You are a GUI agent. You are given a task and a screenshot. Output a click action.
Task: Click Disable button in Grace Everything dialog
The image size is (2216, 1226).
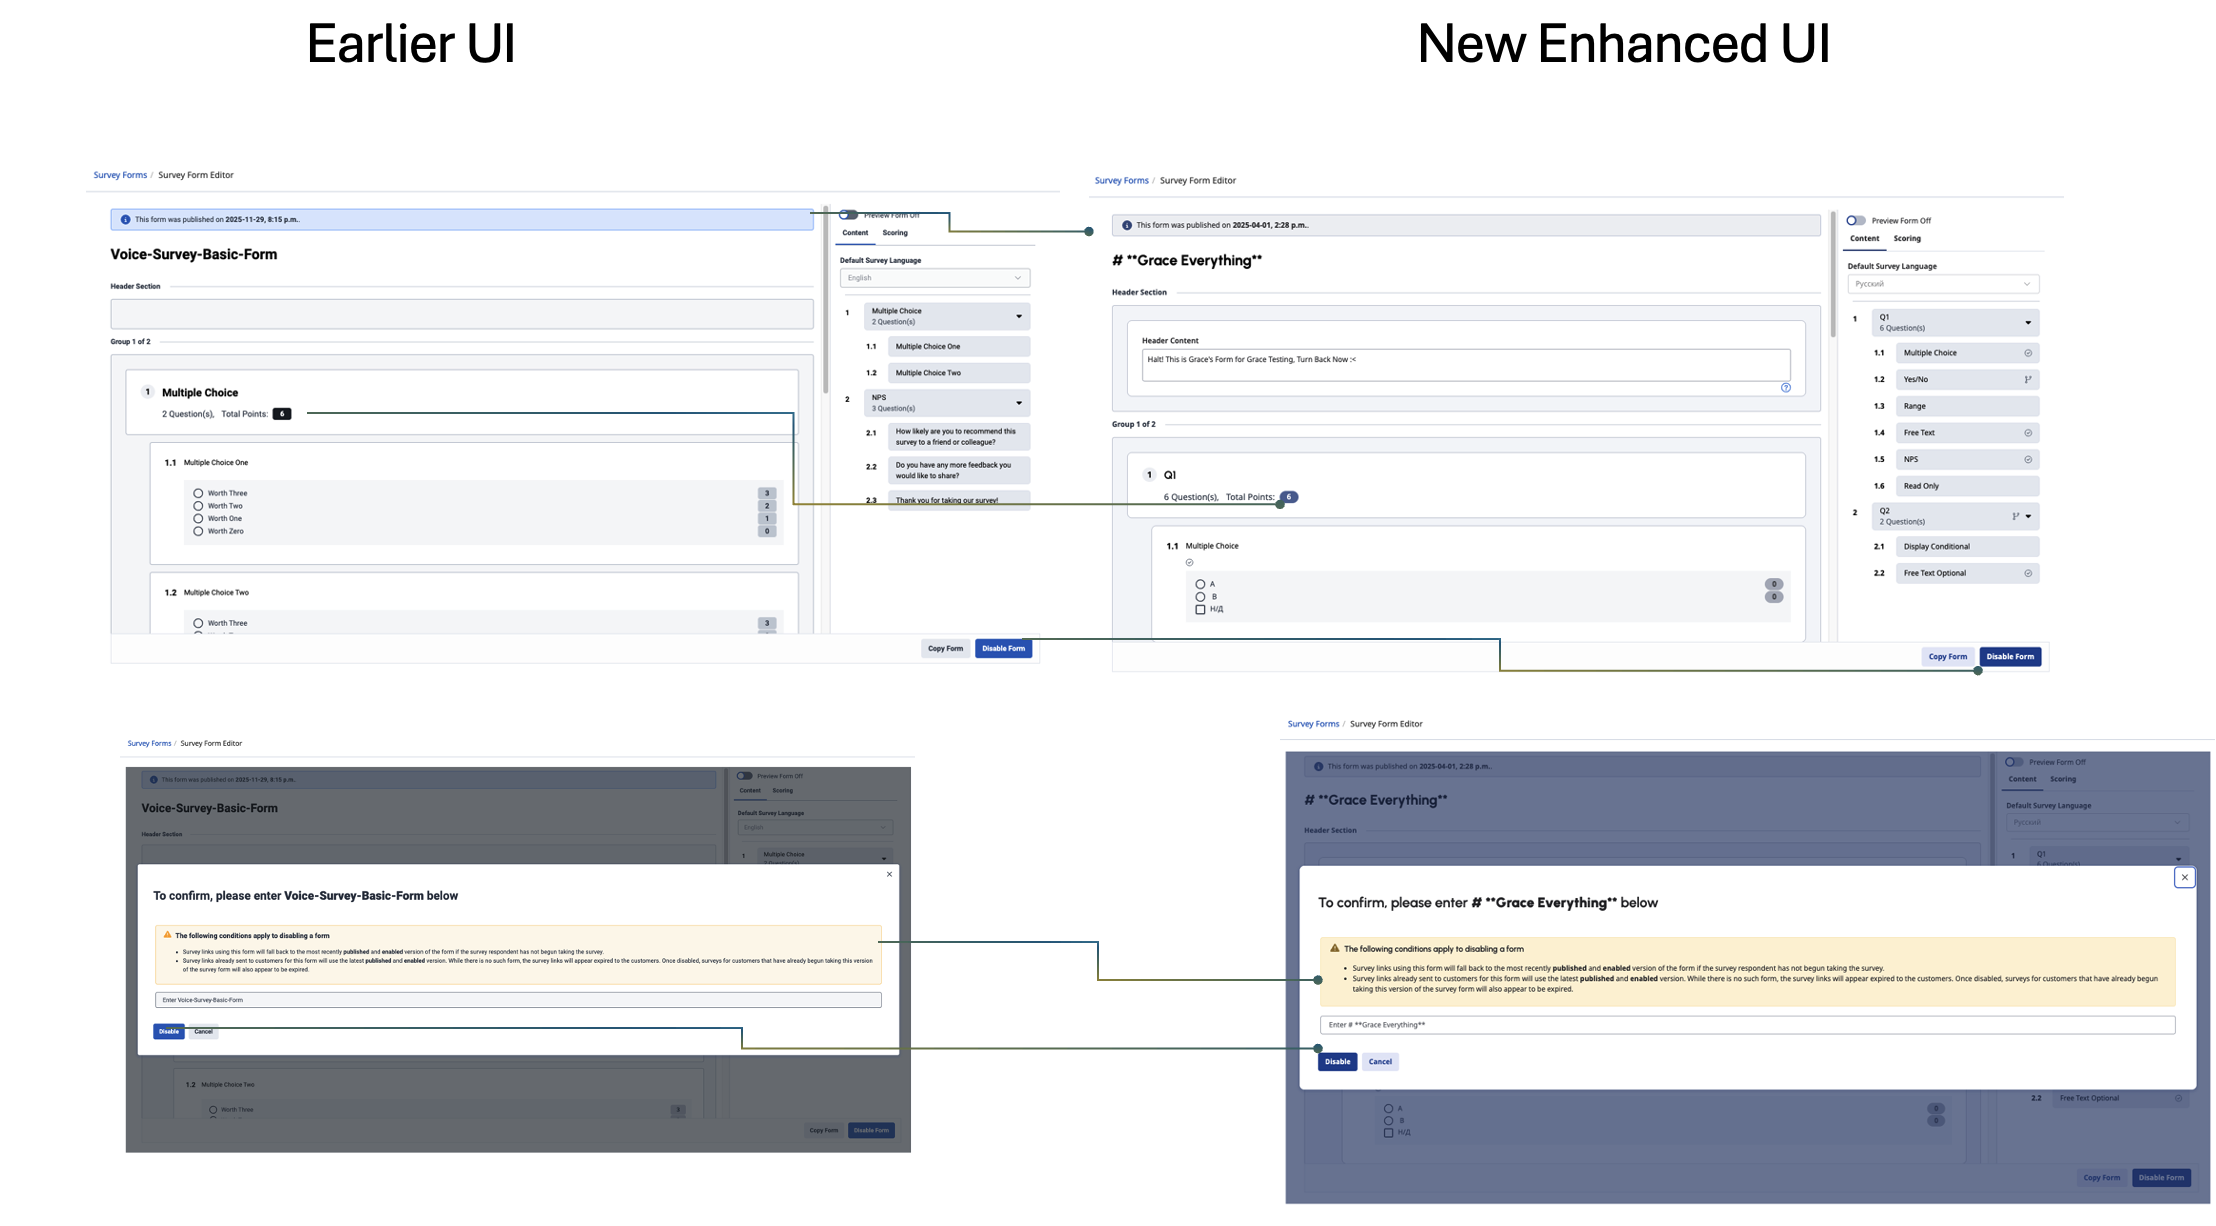click(x=1337, y=1062)
